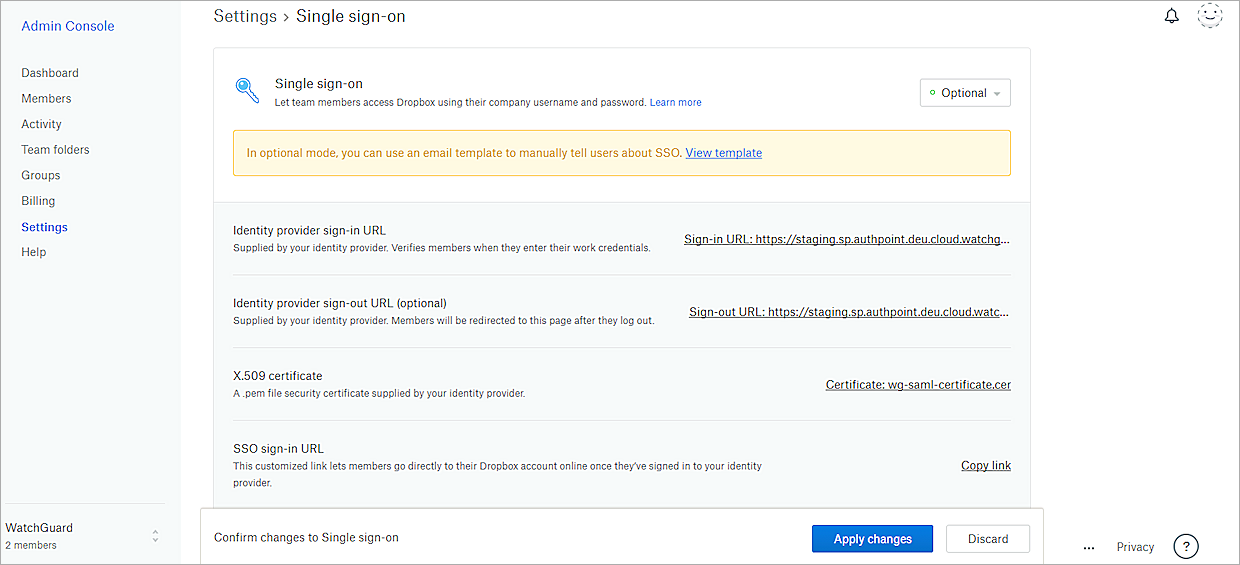This screenshot has width=1240, height=565.
Task: Open Team folders section
Action: pos(55,150)
